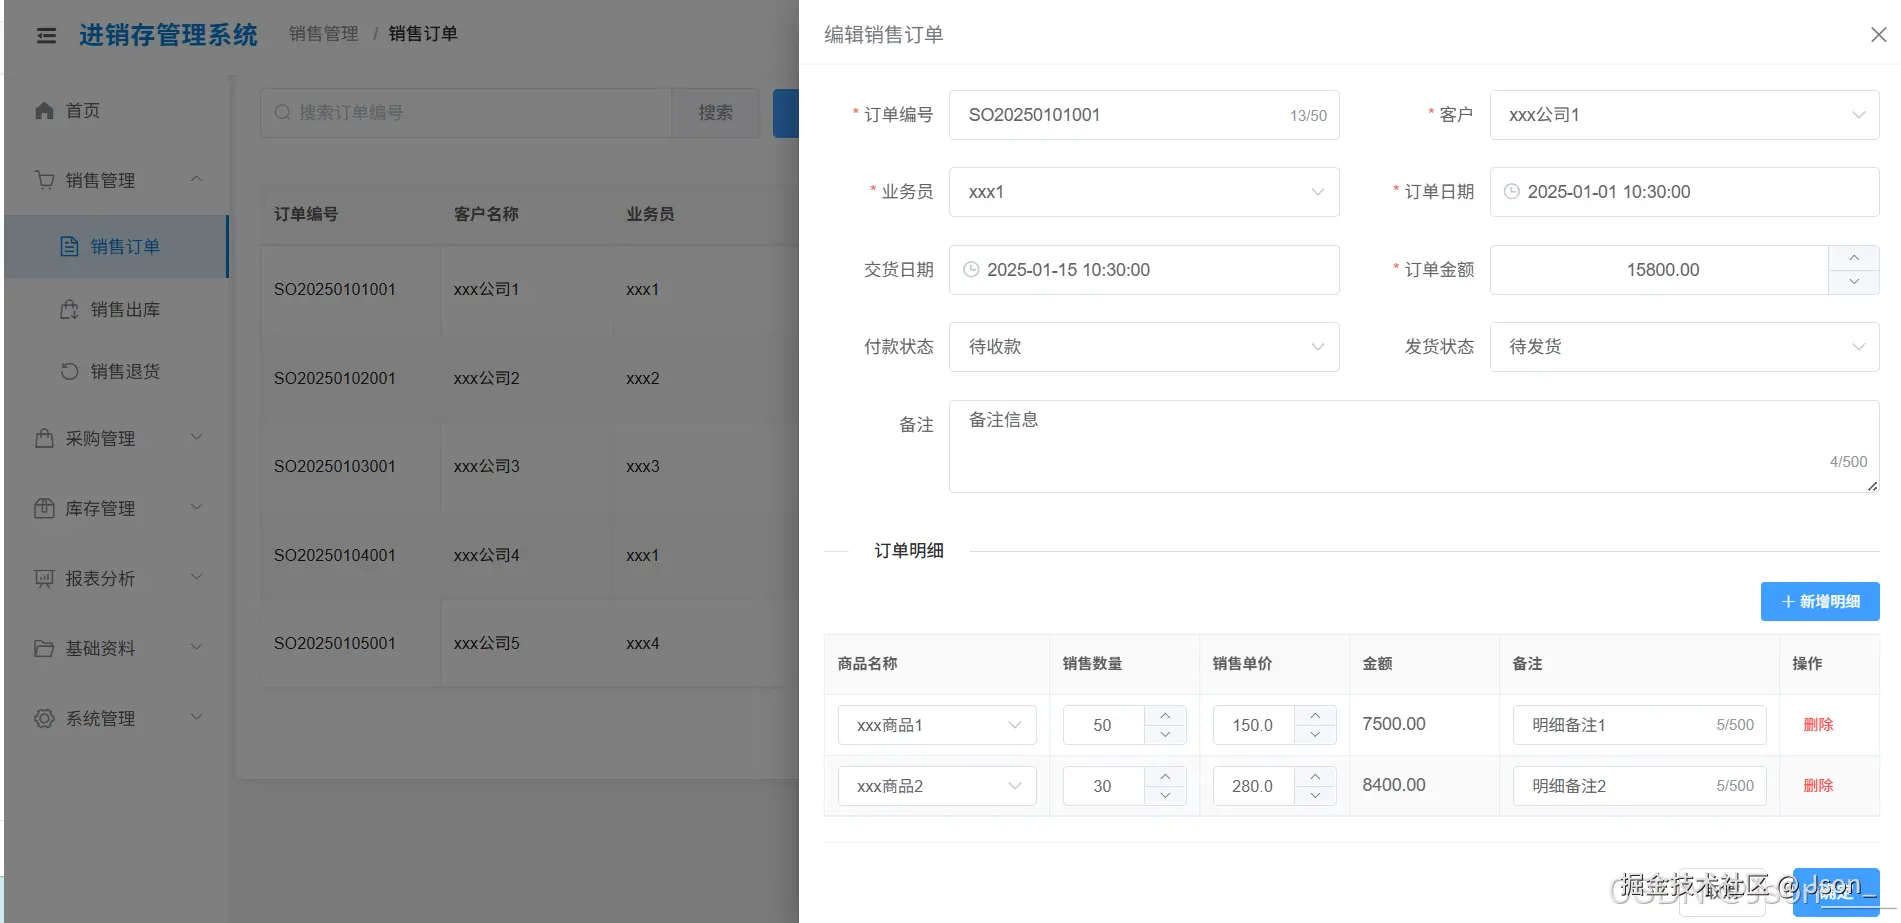Open the 付款状态 dropdown showing 待收款
Image resolution: width=1901 pixels, height=923 pixels.
[x=1144, y=347]
